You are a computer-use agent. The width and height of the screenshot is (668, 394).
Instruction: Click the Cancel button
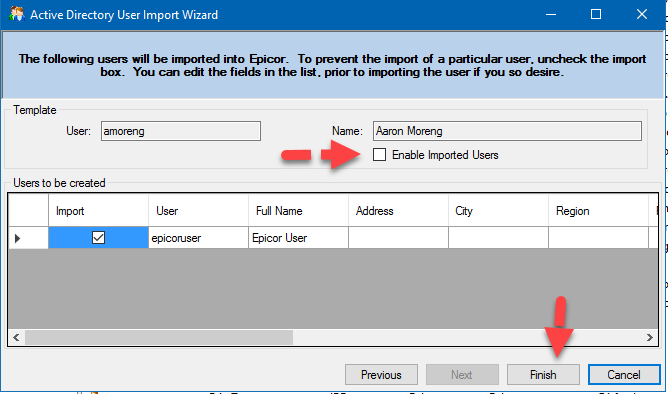[x=624, y=374]
